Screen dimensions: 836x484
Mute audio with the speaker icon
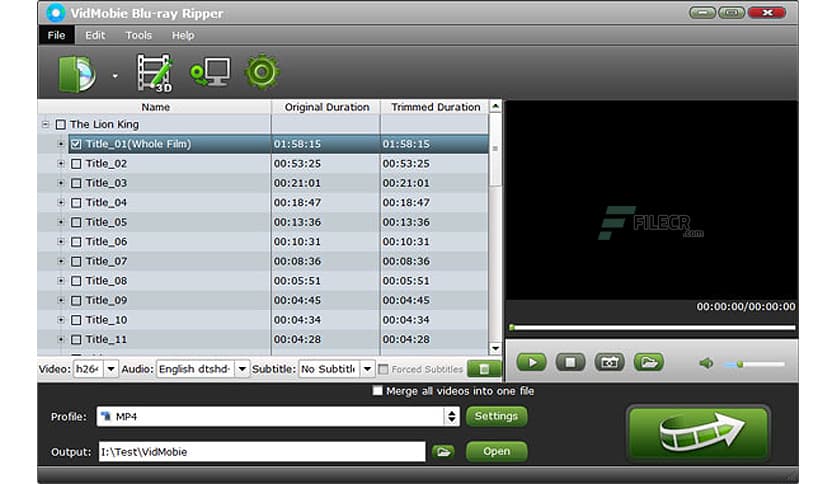click(x=706, y=364)
